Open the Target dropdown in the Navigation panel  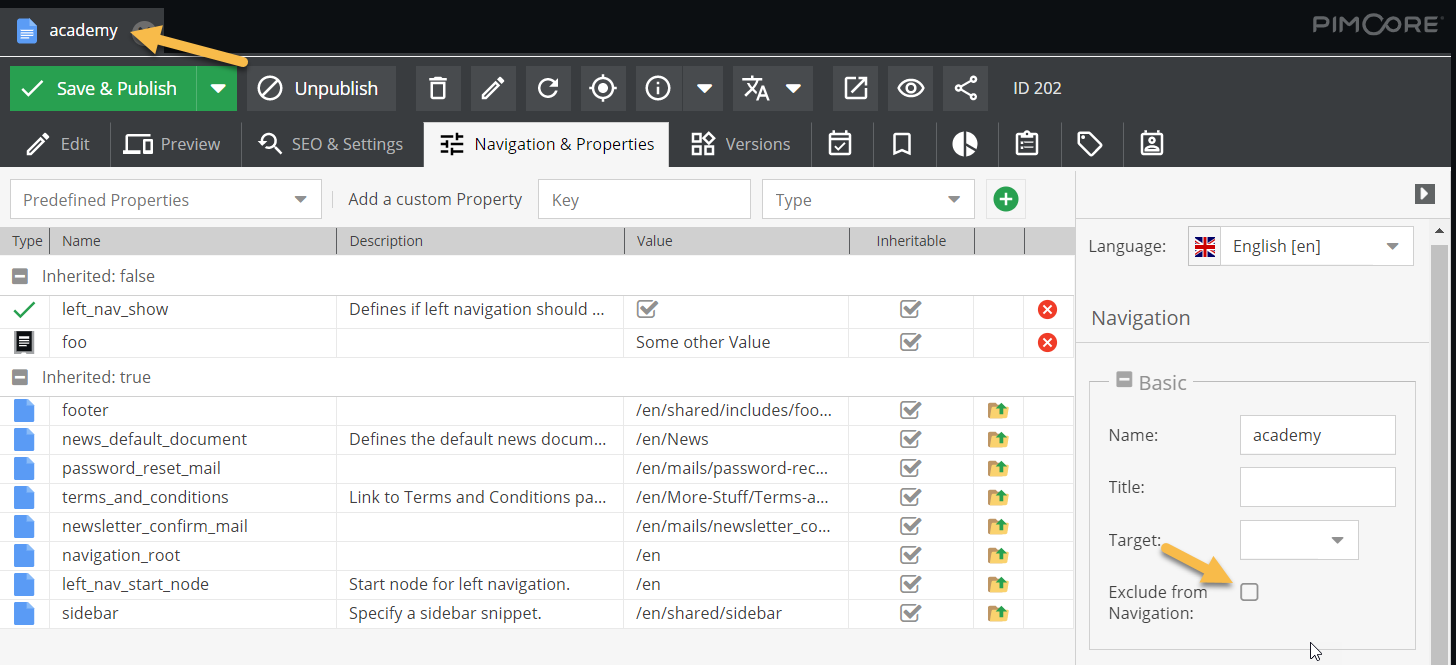1299,540
